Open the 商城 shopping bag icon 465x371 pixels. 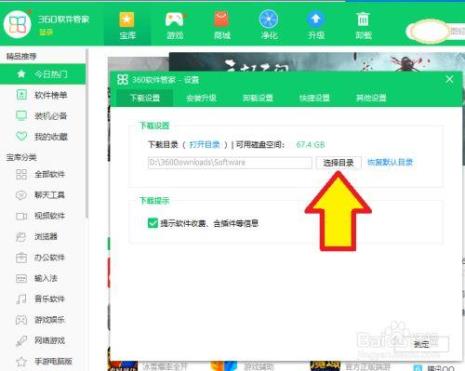point(222,19)
